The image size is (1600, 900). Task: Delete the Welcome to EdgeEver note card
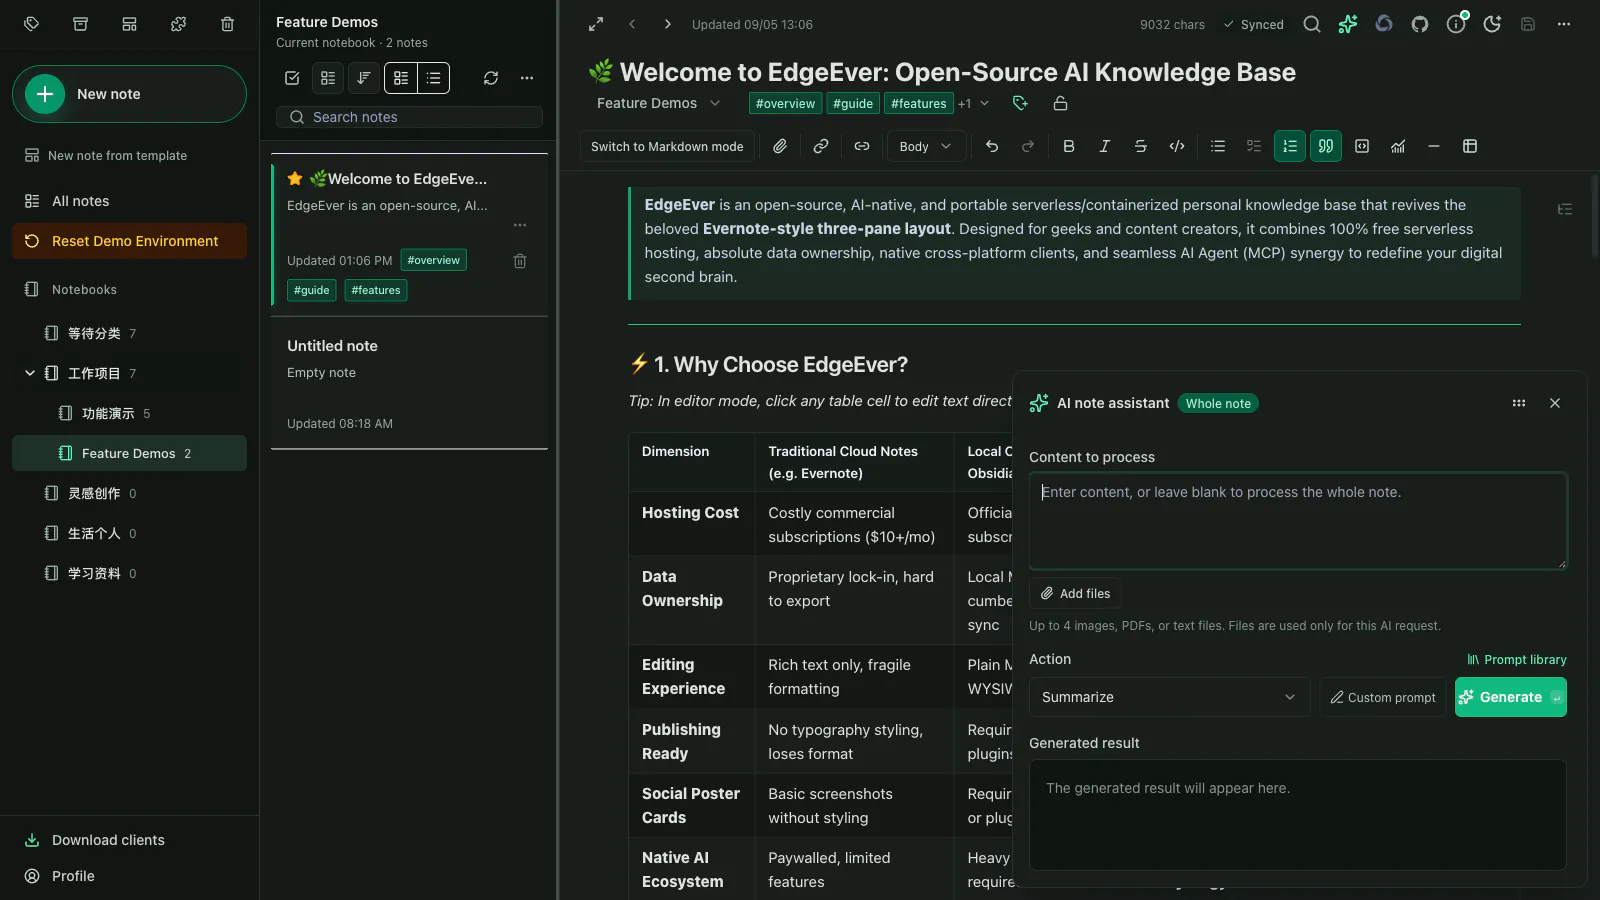[520, 261]
